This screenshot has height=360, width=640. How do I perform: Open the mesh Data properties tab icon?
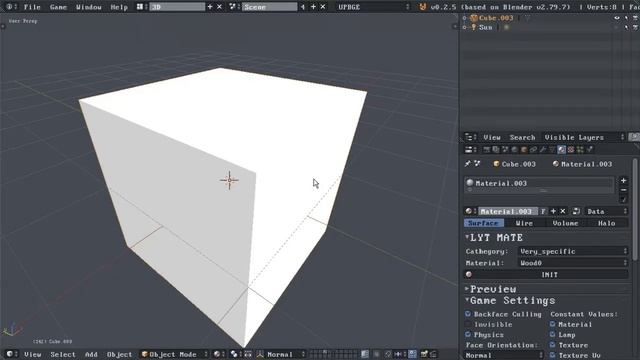pos(552,149)
